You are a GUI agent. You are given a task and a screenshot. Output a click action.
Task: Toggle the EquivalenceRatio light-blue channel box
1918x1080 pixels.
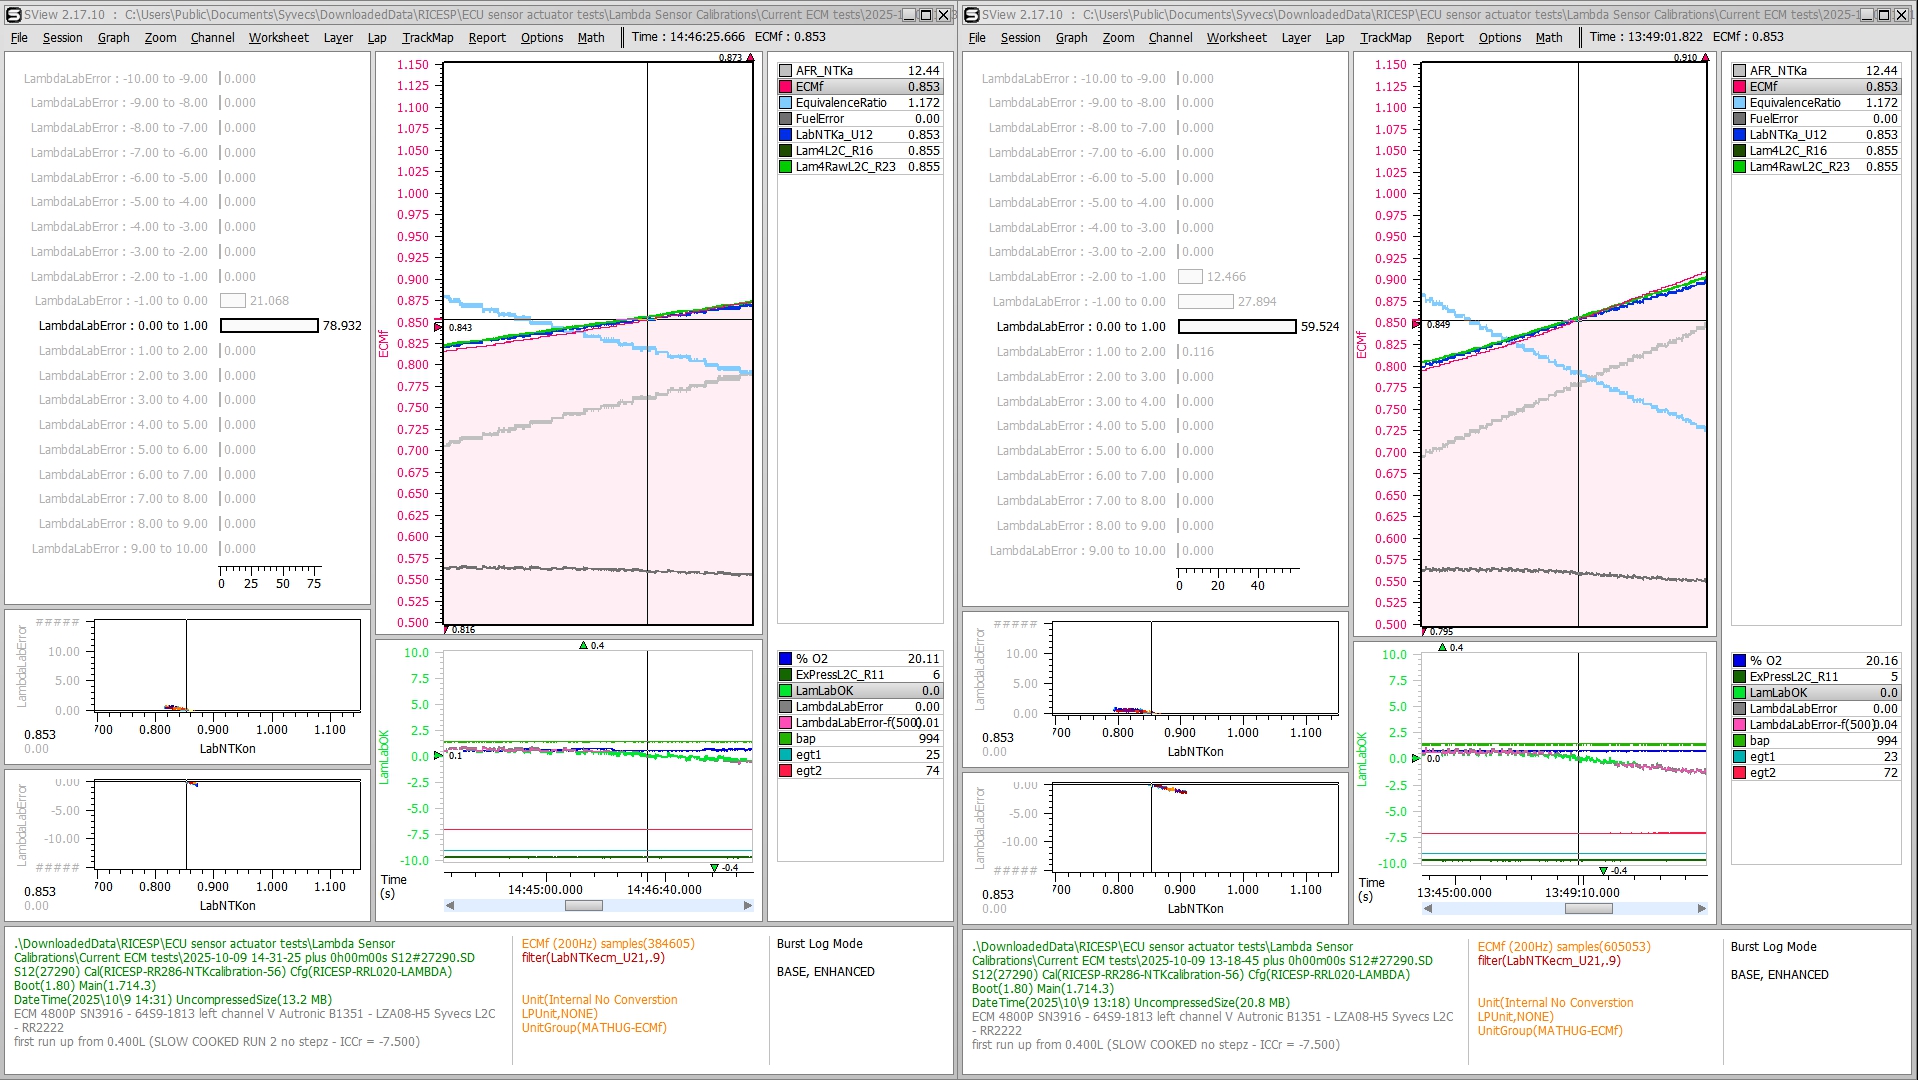click(x=786, y=102)
